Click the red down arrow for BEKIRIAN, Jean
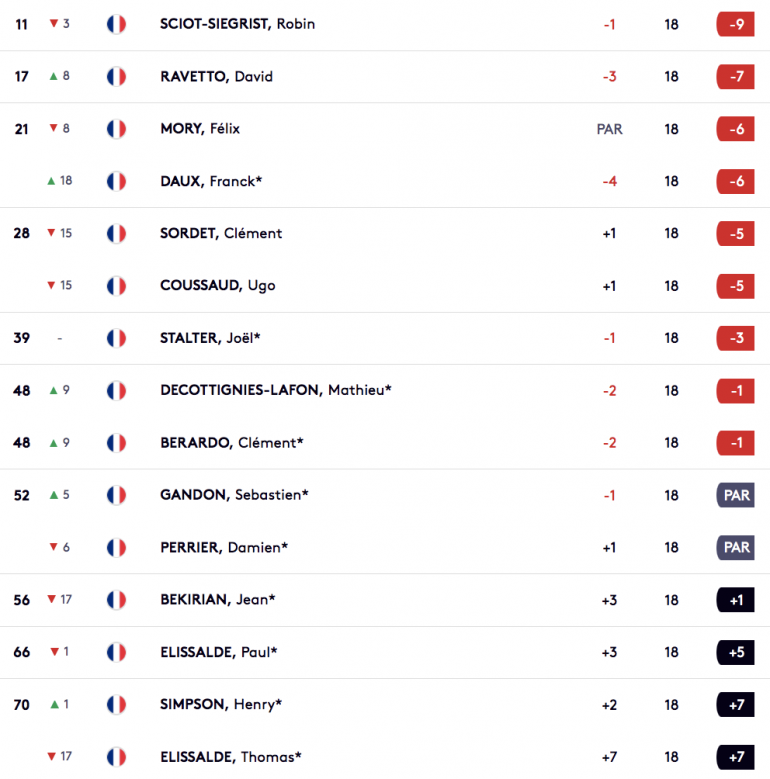This screenshot has height=779, width=770. [51, 599]
